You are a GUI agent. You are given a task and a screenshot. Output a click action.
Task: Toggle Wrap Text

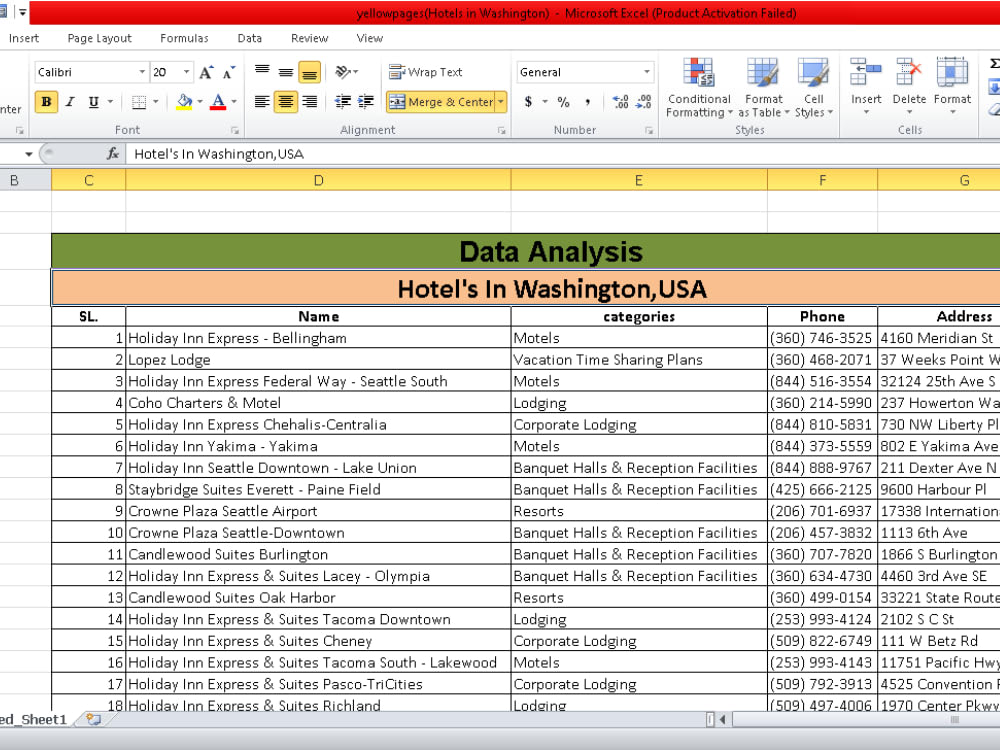click(x=425, y=72)
